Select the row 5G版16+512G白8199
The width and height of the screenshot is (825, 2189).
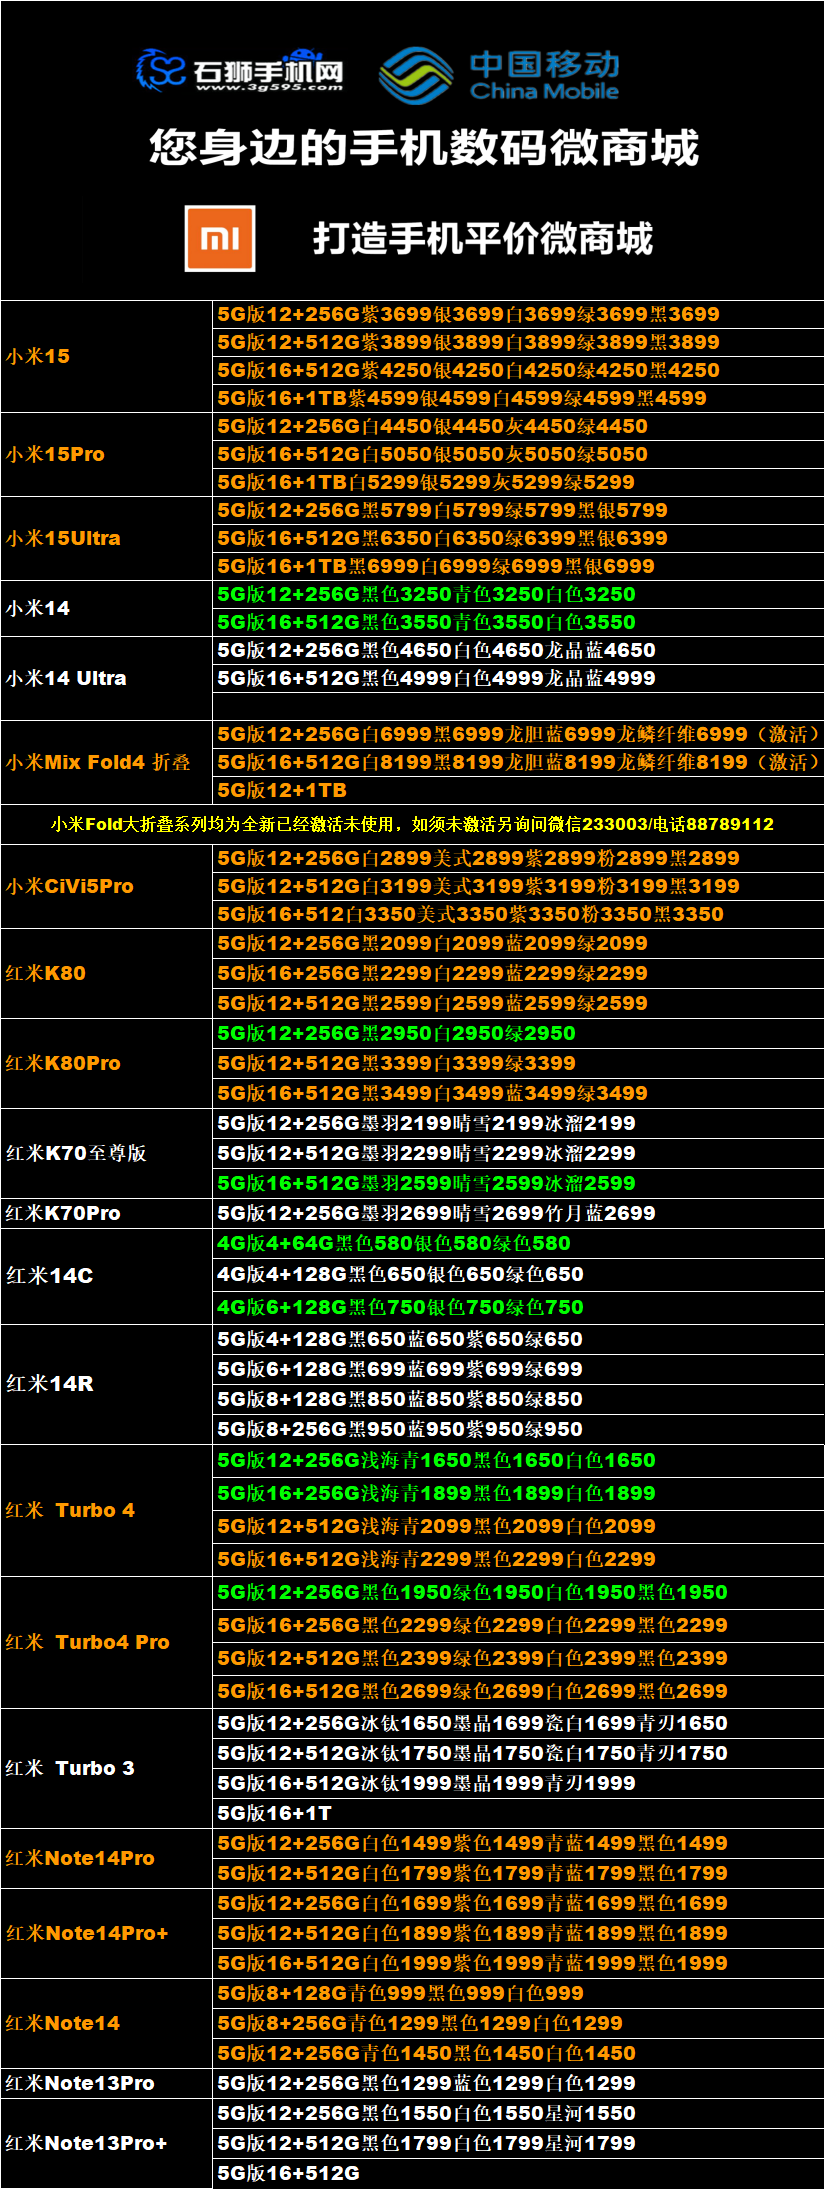[x=519, y=762]
